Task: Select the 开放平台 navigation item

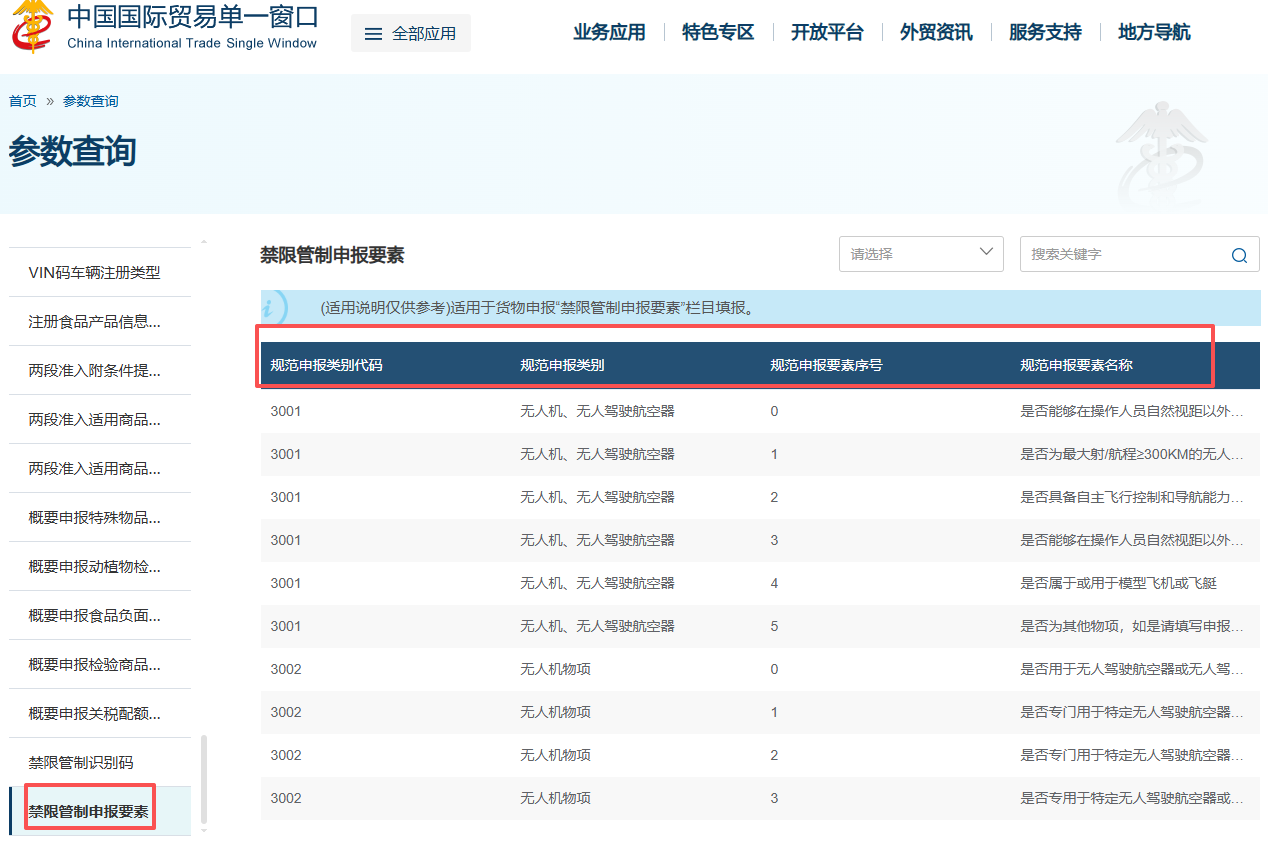Action: (828, 31)
